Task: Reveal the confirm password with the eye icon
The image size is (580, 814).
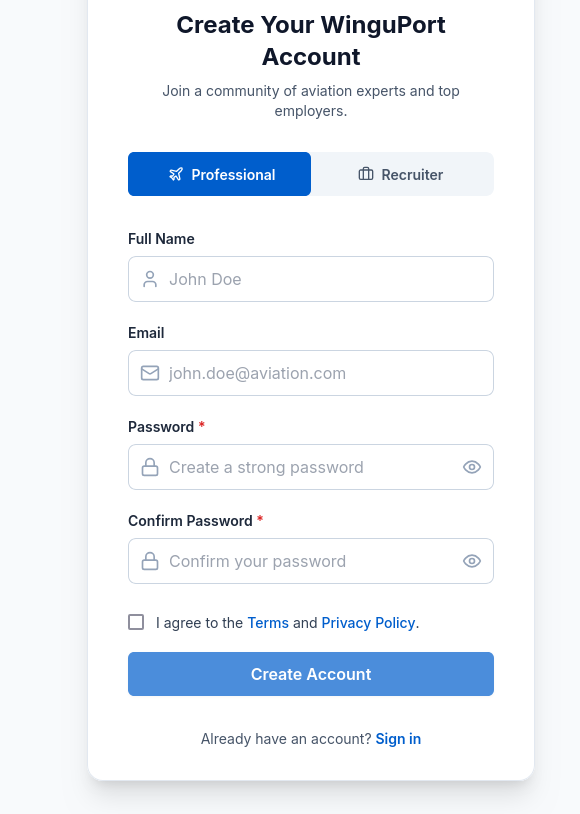Action: tap(471, 561)
